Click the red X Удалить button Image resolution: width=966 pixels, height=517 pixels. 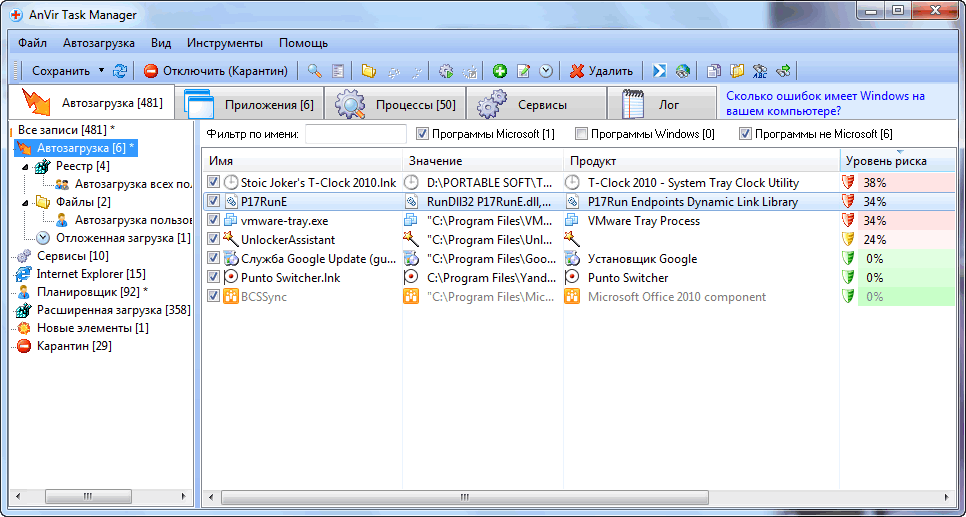tap(601, 71)
